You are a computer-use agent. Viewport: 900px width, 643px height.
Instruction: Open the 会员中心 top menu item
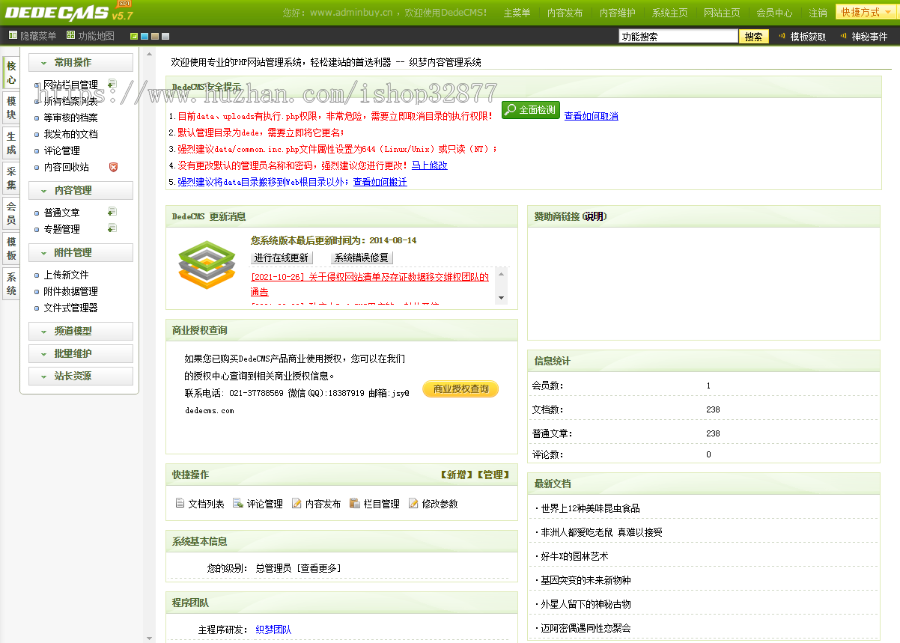coord(774,13)
